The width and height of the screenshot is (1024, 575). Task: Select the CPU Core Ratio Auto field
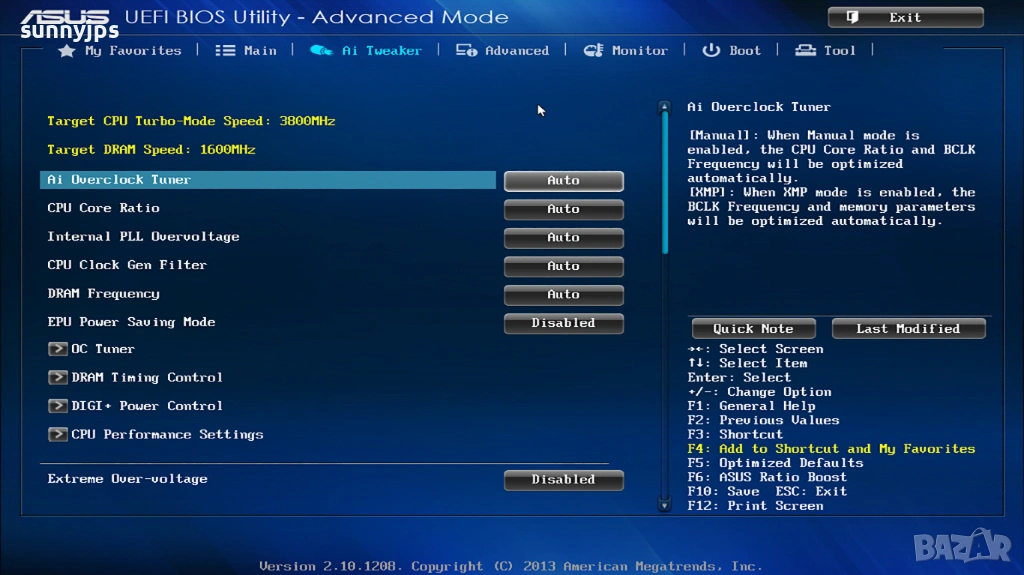pos(563,209)
